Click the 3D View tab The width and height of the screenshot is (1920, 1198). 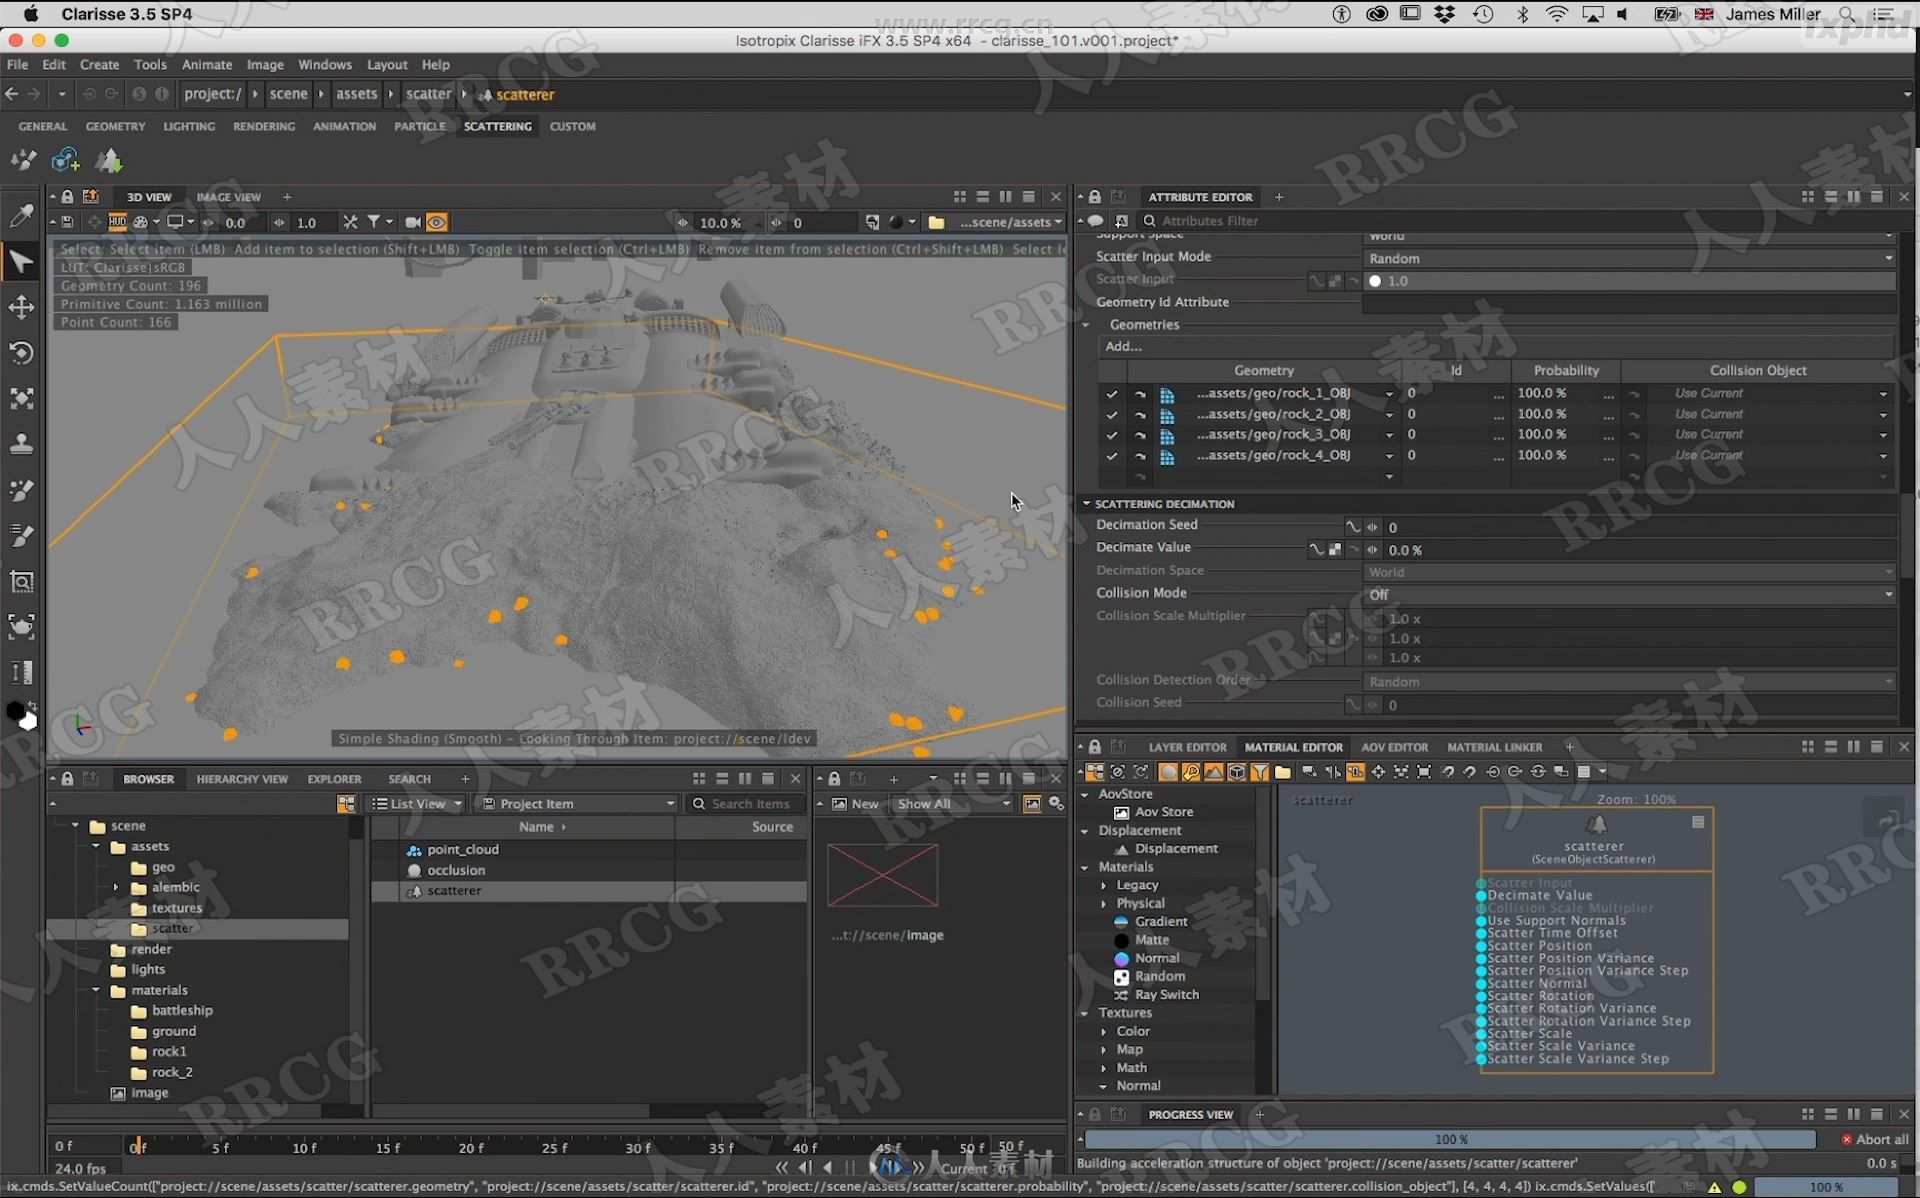pyautogui.click(x=146, y=195)
